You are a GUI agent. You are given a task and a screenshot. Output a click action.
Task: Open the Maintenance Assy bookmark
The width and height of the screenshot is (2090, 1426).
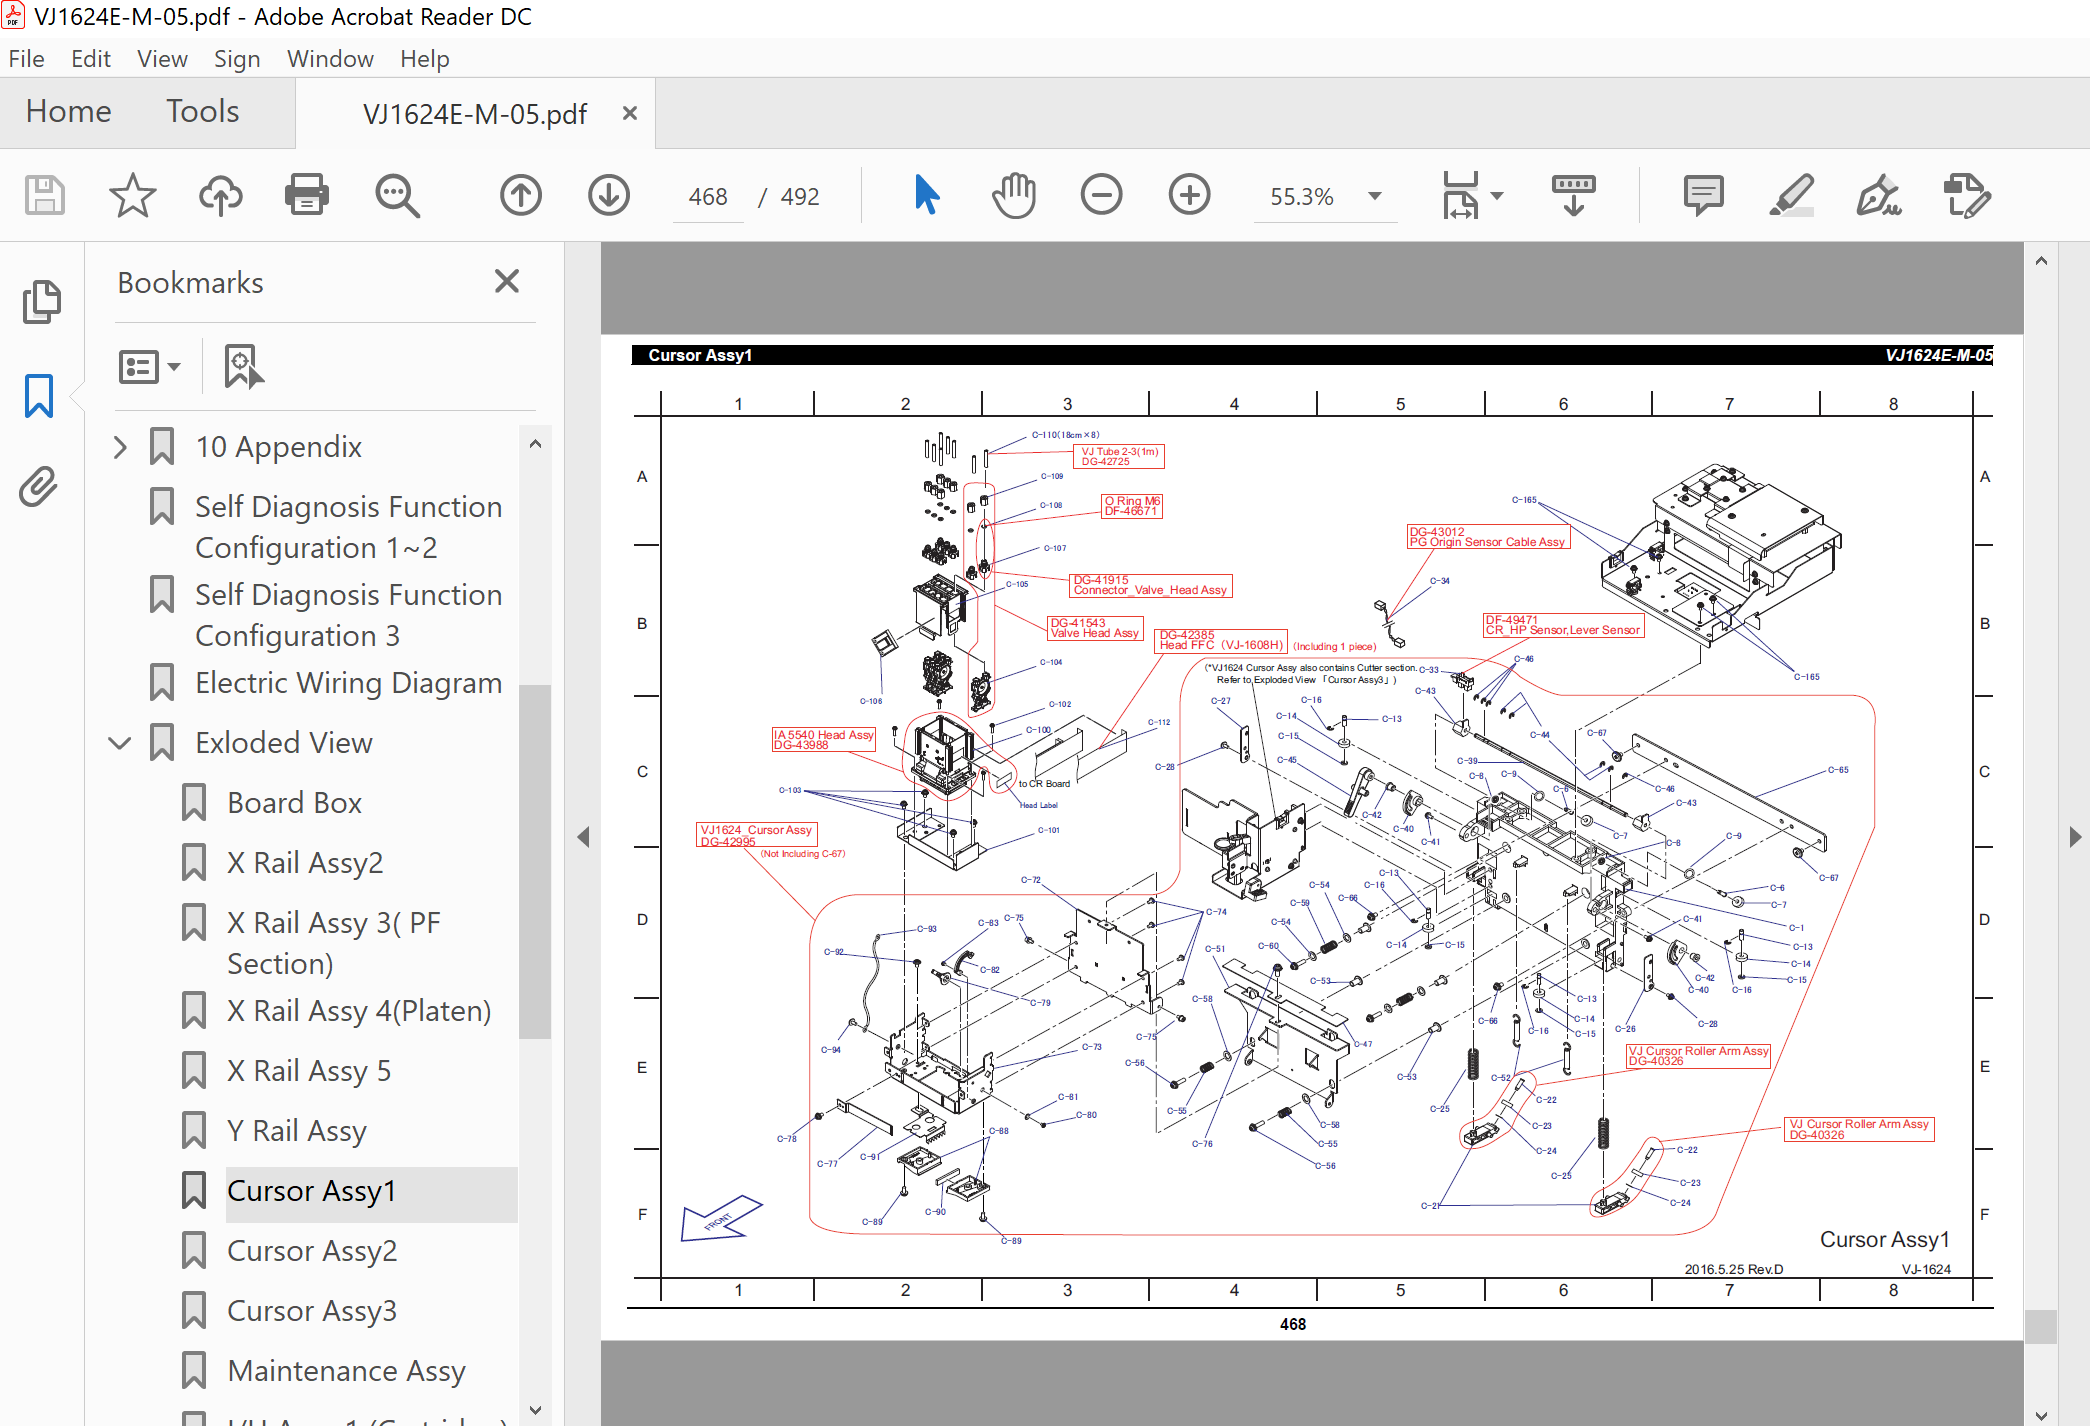coord(346,1371)
